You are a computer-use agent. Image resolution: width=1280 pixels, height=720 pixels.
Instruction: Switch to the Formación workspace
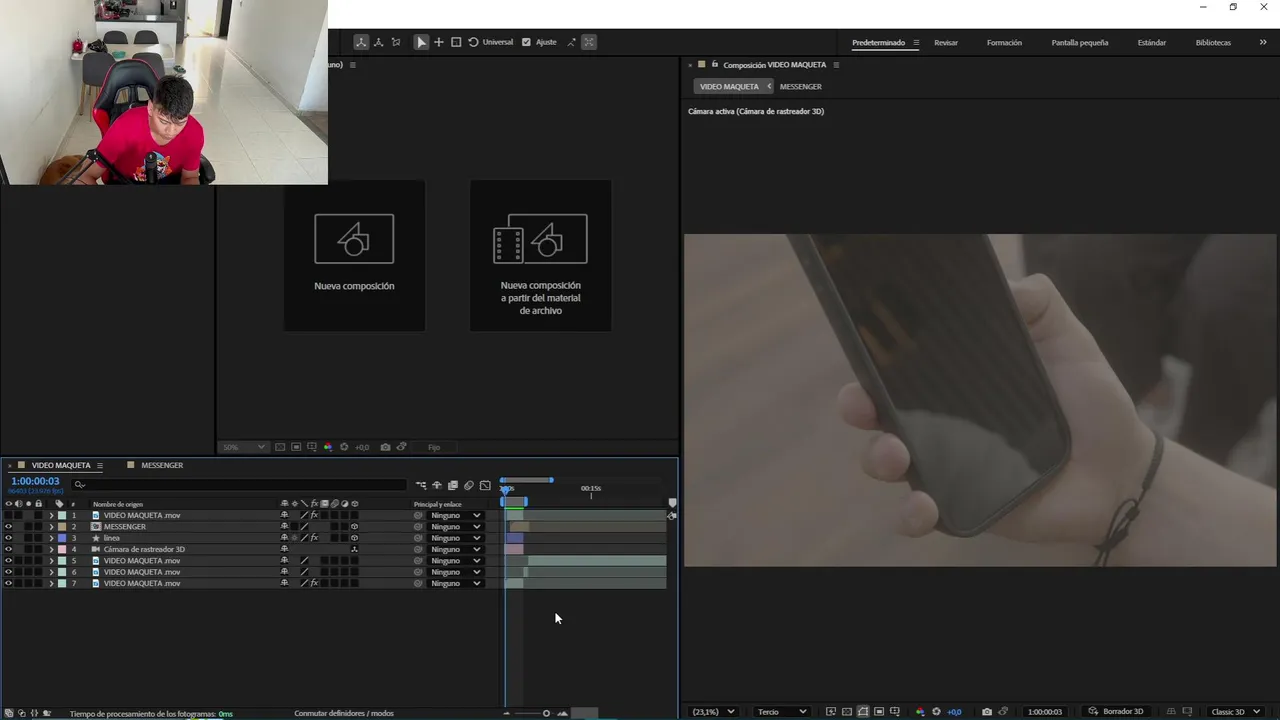pyautogui.click(x=1004, y=43)
